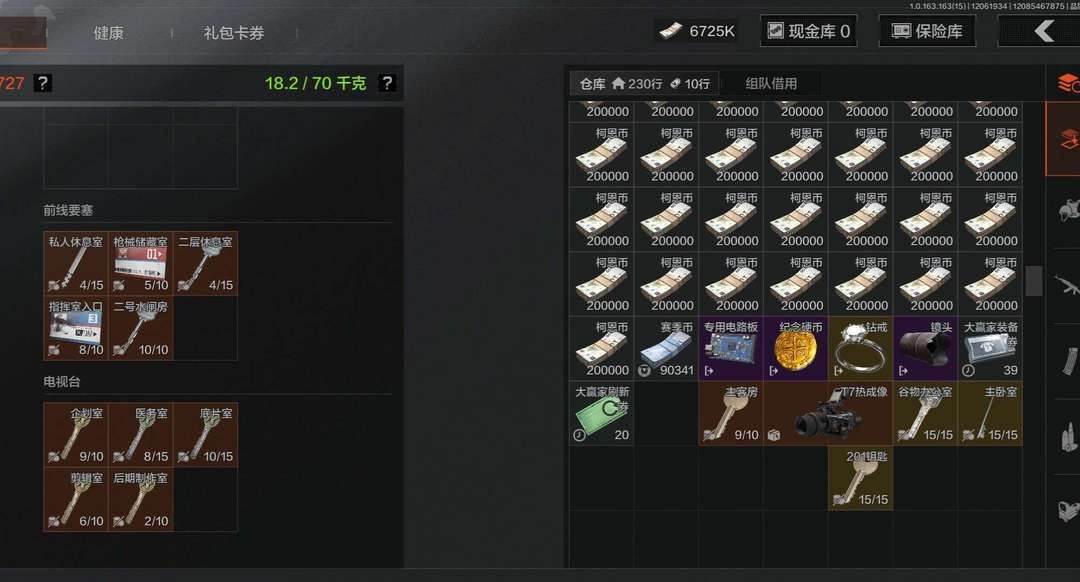Viewport: 1080px width, 582px height.
Task: Open the 现金库 cash vault
Action: click(809, 31)
